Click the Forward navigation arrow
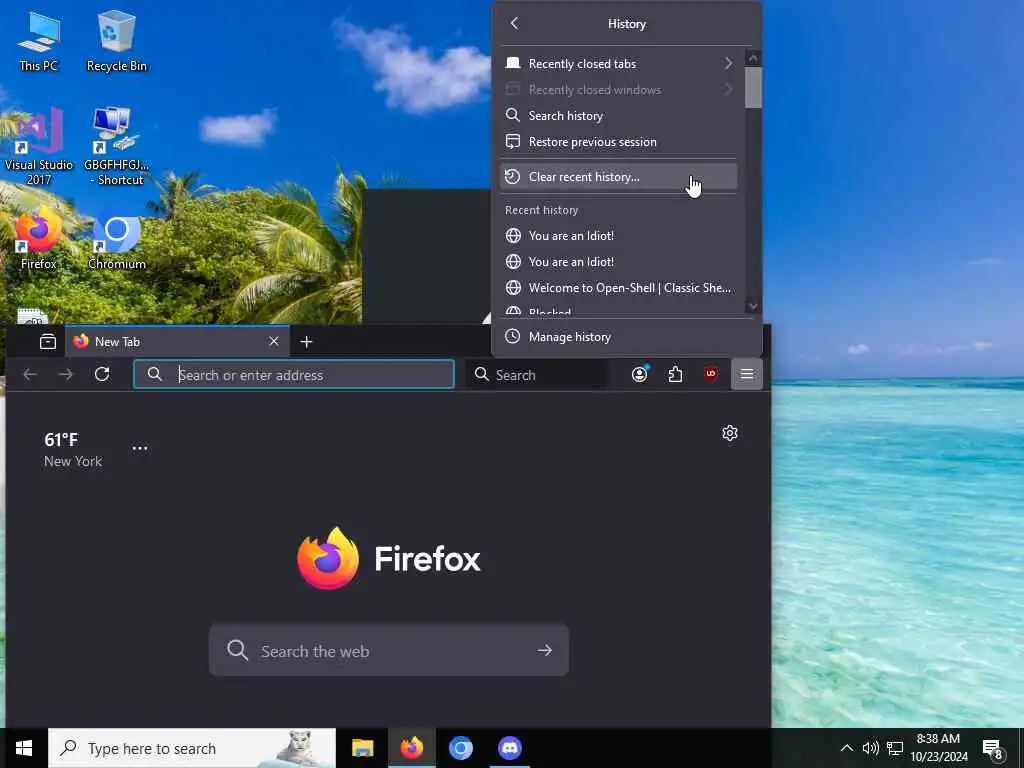1024x768 pixels. click(65, 374)
